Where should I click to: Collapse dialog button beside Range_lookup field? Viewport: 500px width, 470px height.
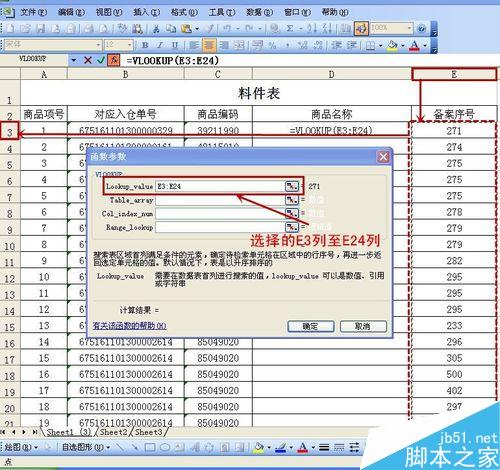(292, 227)
